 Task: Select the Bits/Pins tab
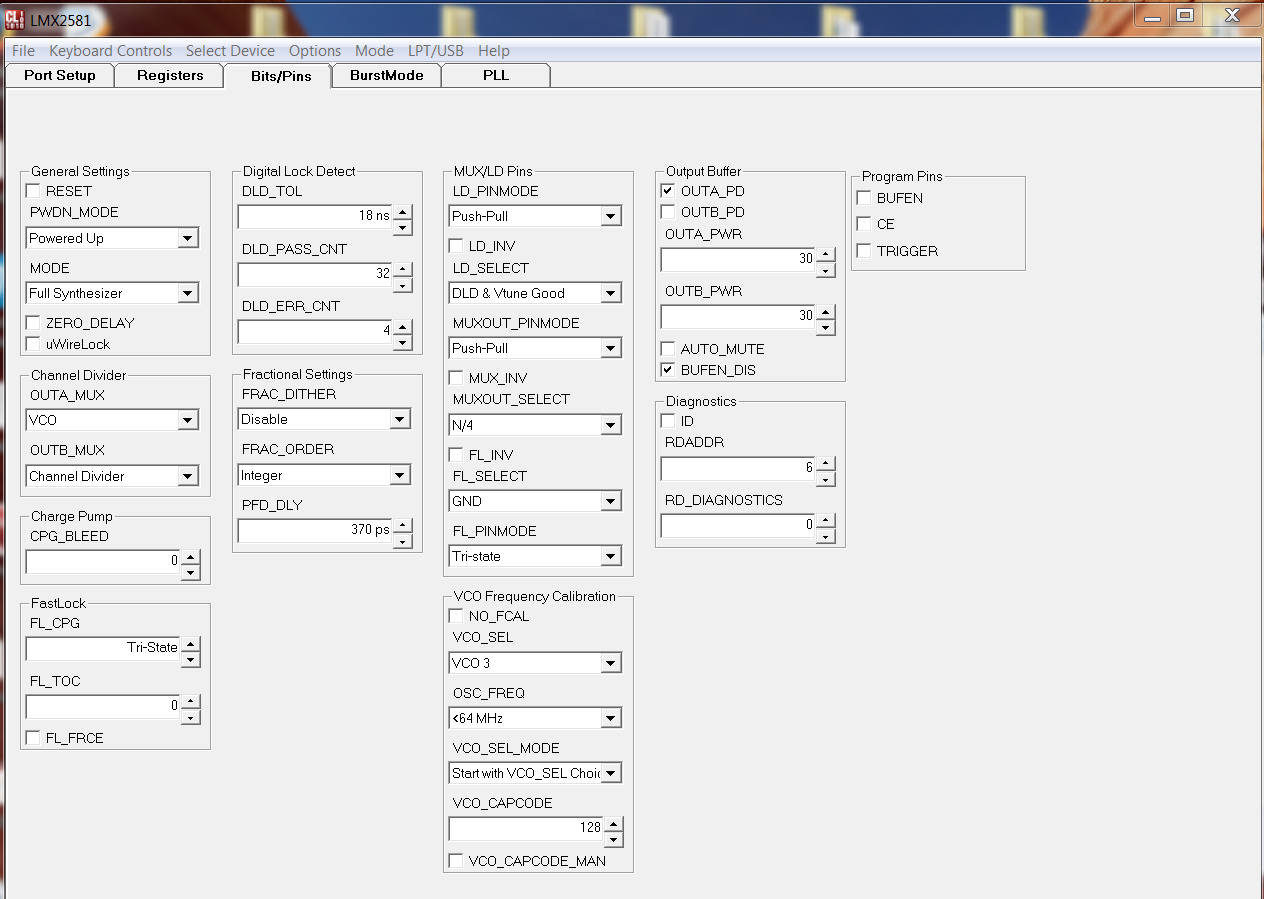tap(277, 76)
